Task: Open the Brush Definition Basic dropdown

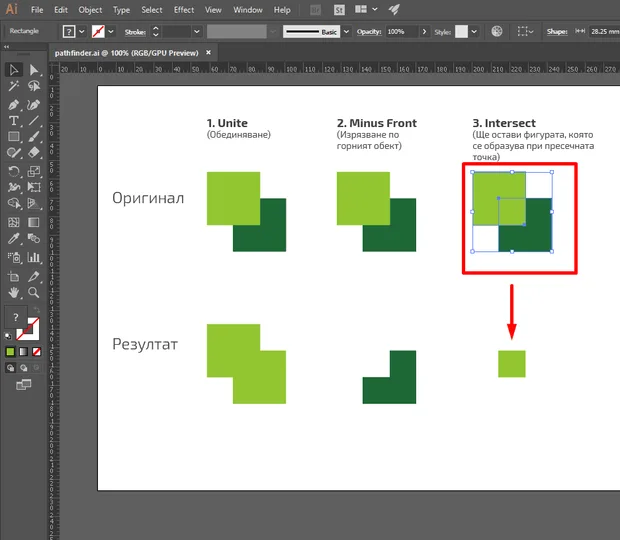Action: tap(346, 32)
